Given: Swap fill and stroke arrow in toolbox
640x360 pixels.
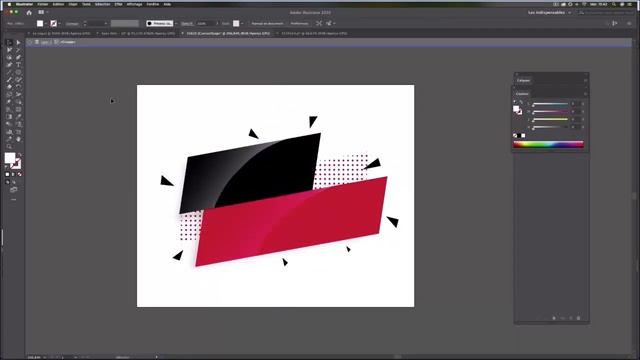Looking at the screenshot, I should tap(19, 154).
